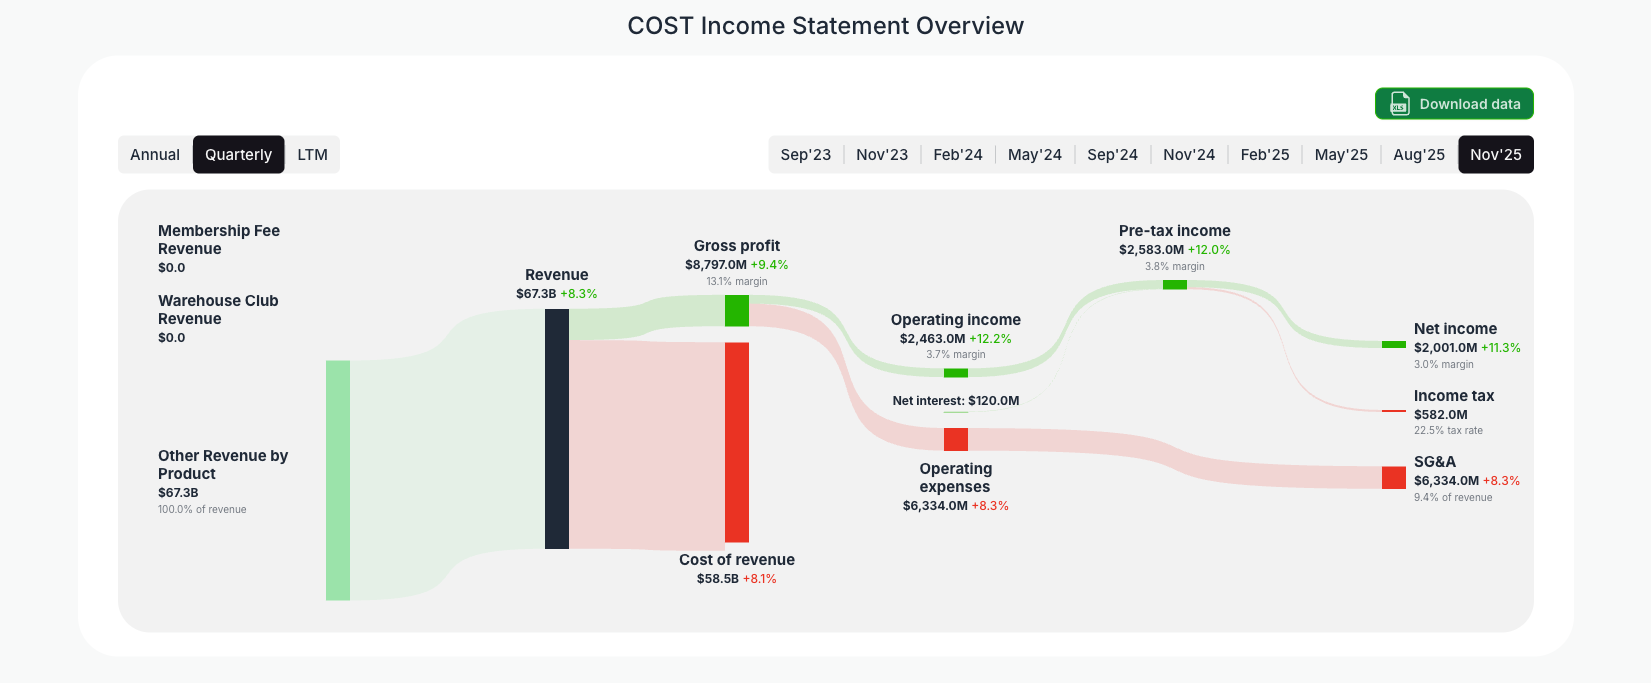Image resolution: width=1651 pixels, height=683 pixels.
Task: Click the XLS file icon in Download data
Action: (1400, 104)
